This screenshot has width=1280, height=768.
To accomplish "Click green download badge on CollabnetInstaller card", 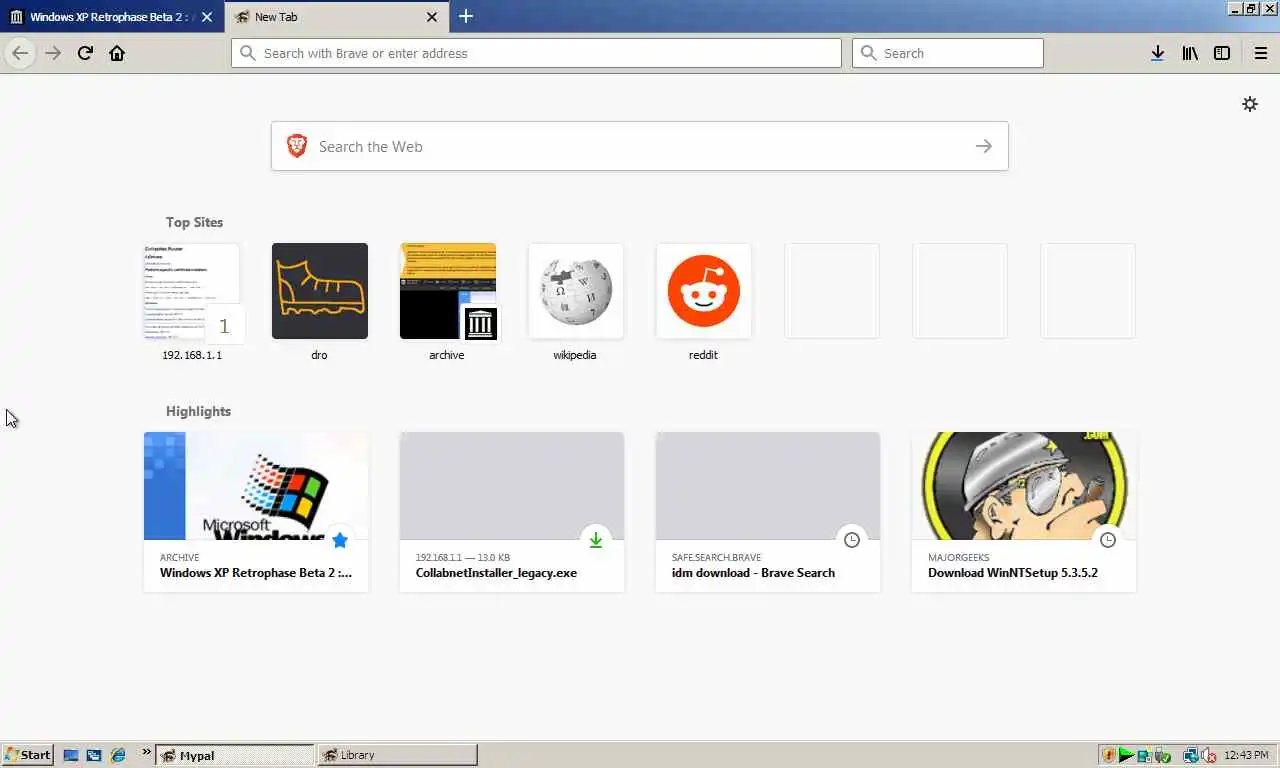I will click(596, 540).
